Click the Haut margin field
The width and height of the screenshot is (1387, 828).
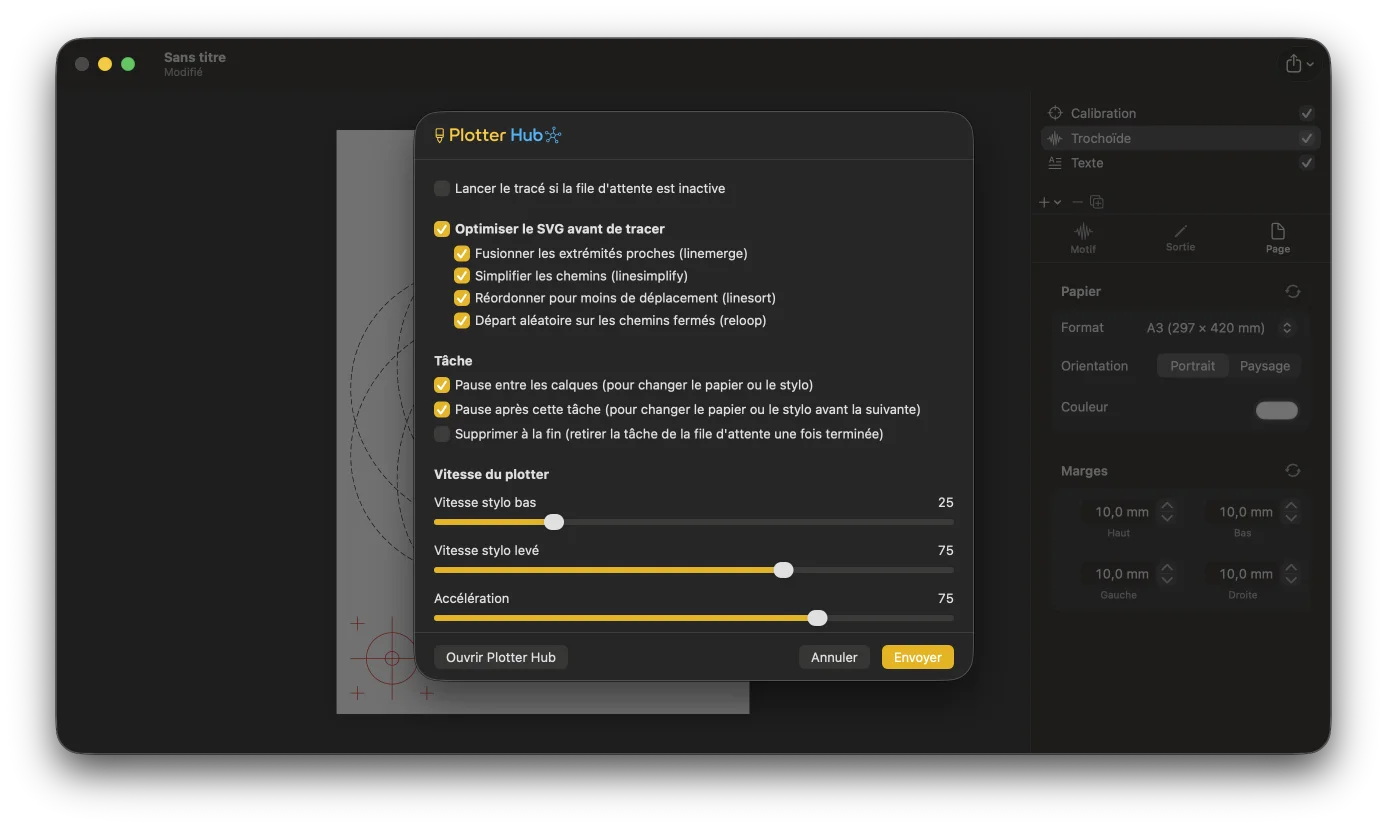[1120, 512]
